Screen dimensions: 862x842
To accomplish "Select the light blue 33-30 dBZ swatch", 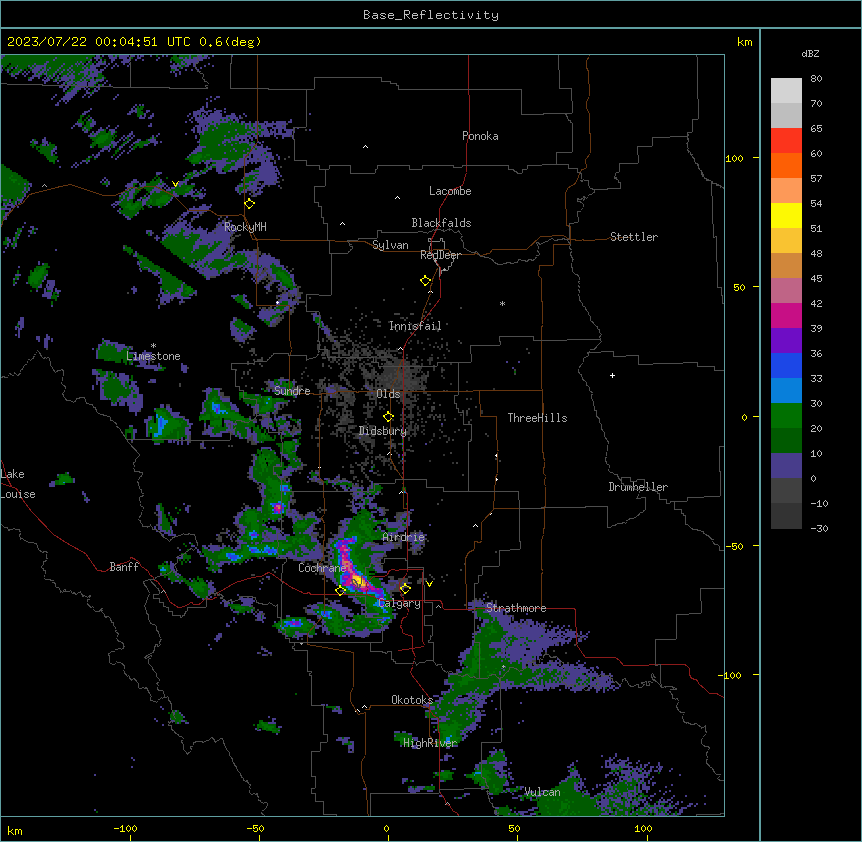I will (x=786, y=391).
